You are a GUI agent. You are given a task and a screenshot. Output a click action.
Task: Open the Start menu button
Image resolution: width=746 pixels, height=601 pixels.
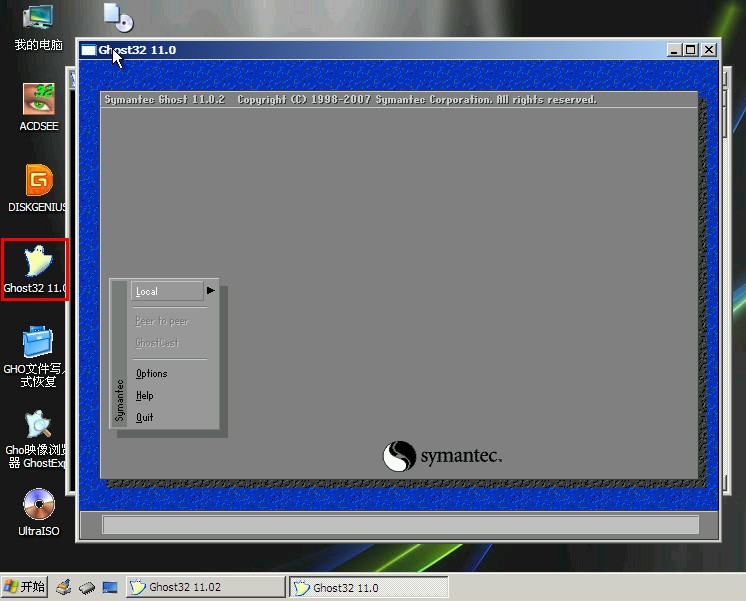[24, 586]
